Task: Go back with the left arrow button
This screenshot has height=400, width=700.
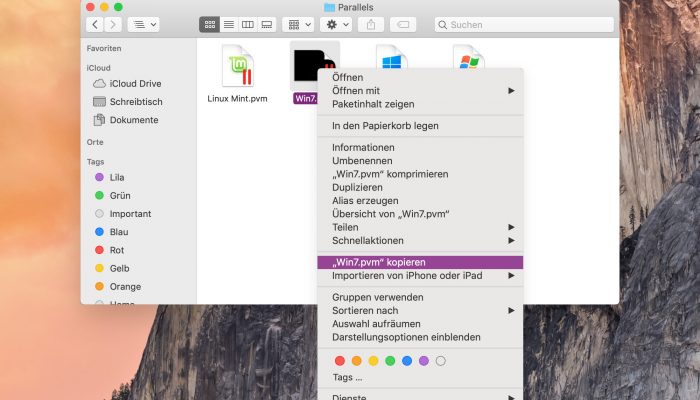Action: (95, 25)
